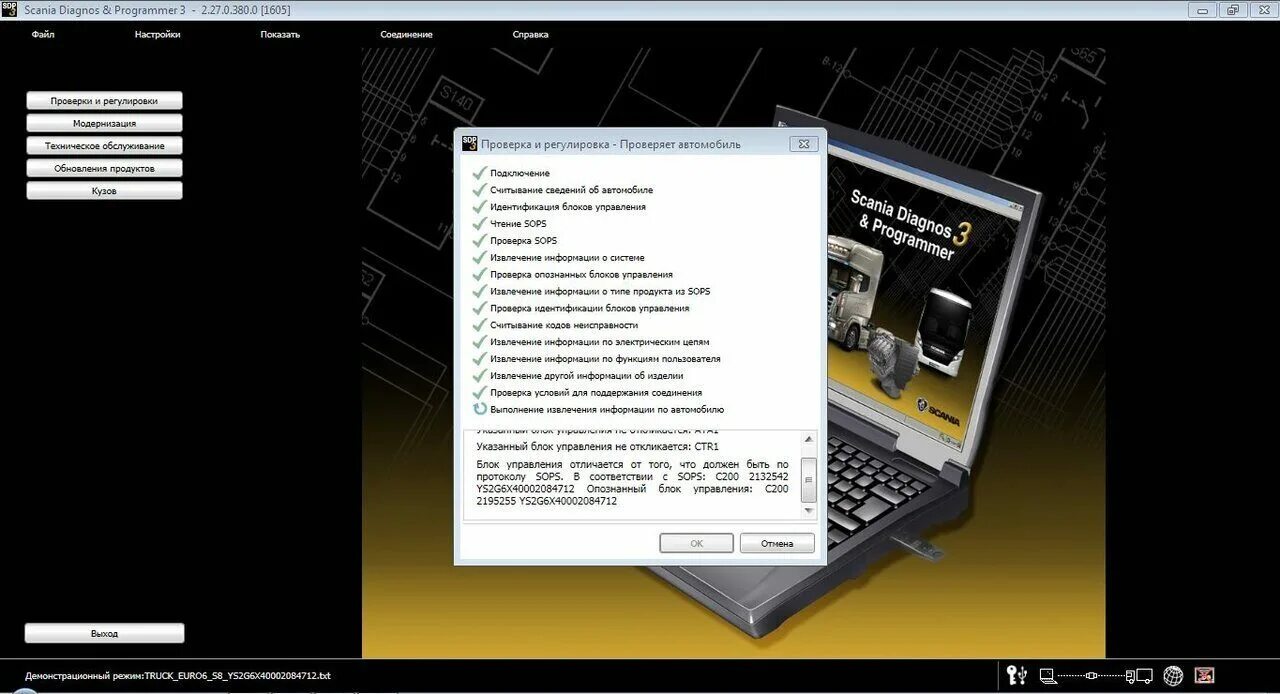Image resolution: width=1280 pixels, height=694 pixels.
Task: Click text Проверка идентификации блоков управления
Action: pos(589,308)
